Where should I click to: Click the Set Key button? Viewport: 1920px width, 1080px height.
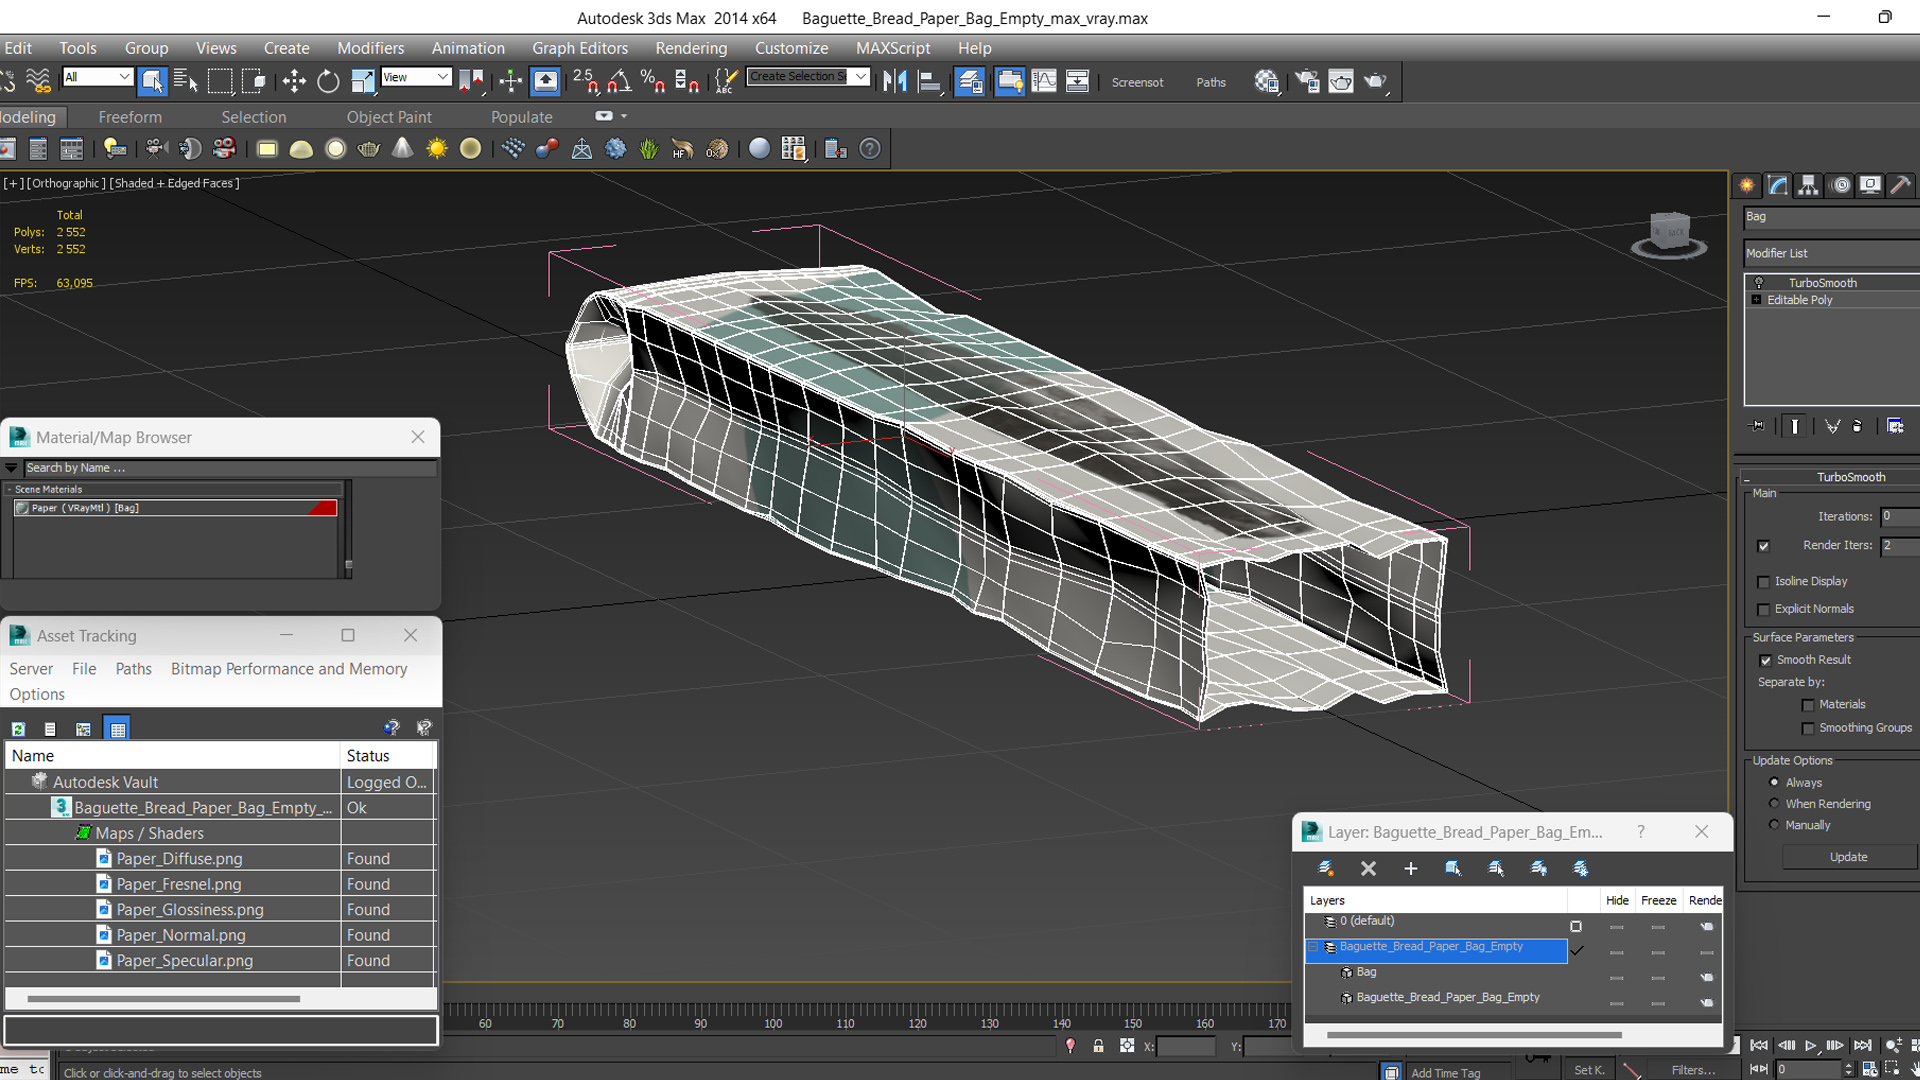point(1589,1070)
